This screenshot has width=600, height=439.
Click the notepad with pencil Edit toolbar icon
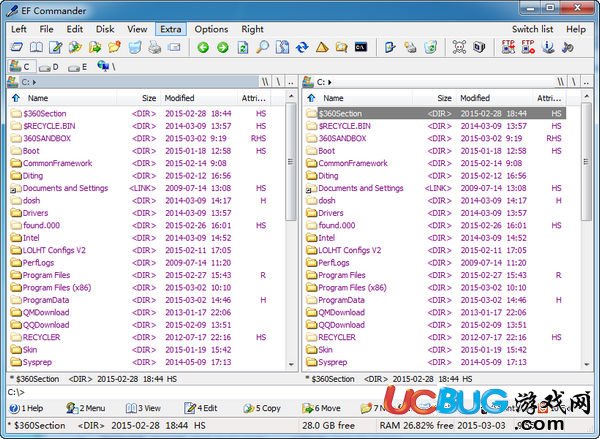pyautogui.click(x=56, y=47)
